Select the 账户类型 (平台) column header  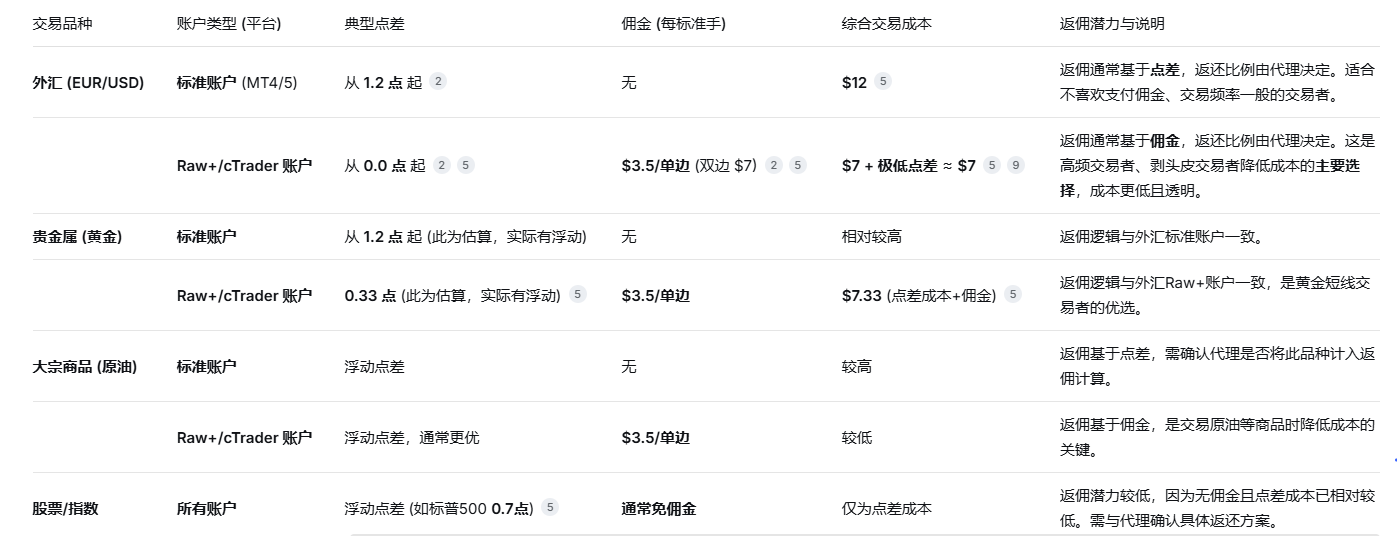click(x=229, y=24)
